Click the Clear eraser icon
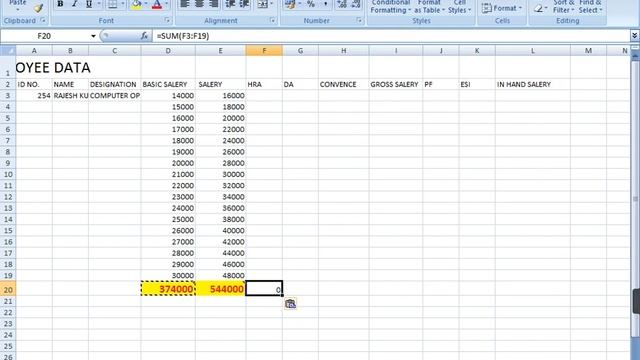 click(x=538, y=8)
